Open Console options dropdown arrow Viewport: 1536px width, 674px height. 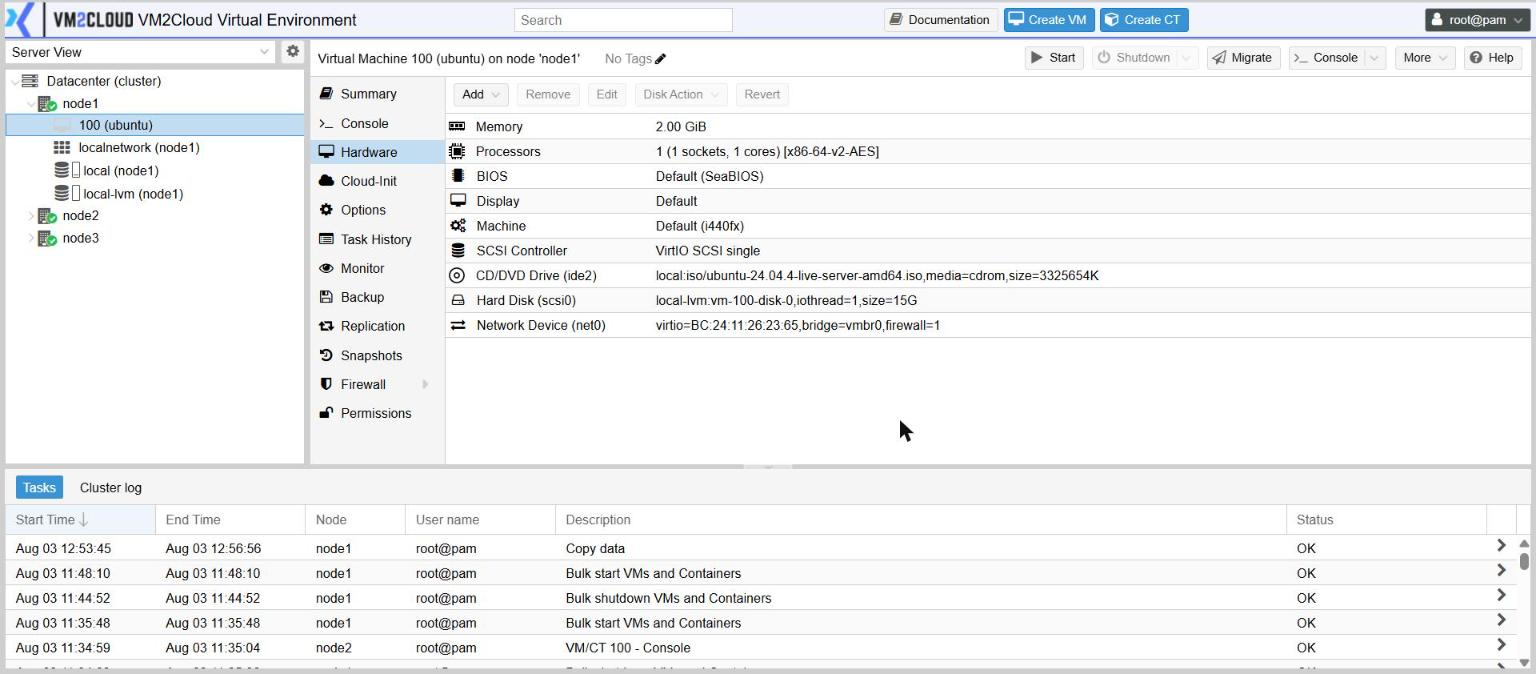[x=1375, y=58]
